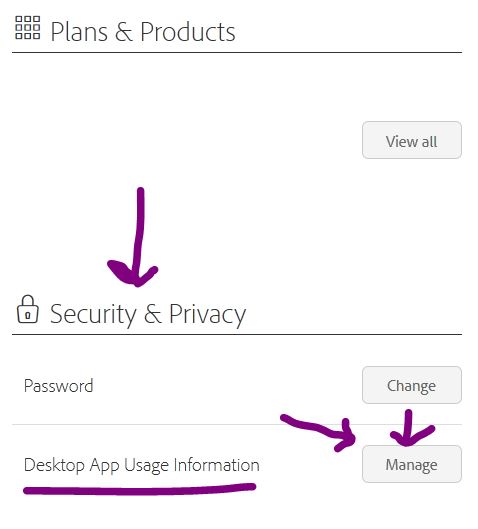The image size is (478, 529).
Task: Open the View all plans button
Action: coord(412,140)
